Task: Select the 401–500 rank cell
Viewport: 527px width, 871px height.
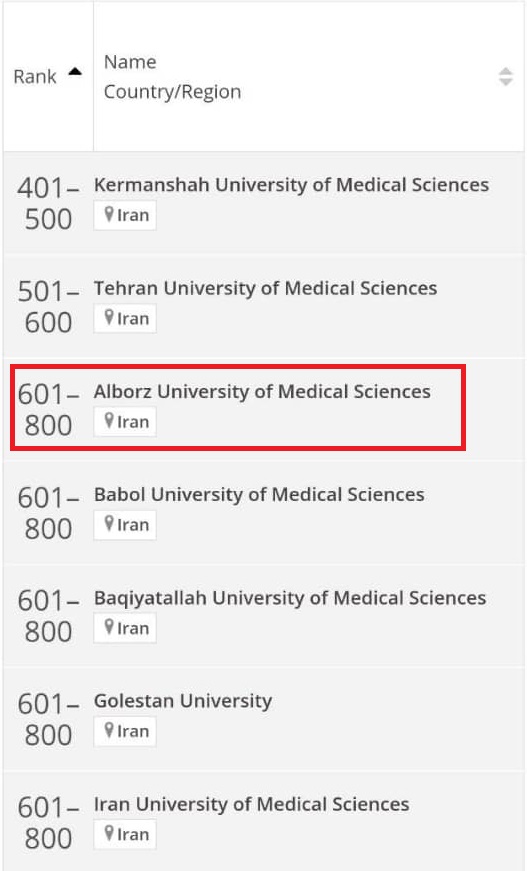Action: pyautogui.click(x=48, y=203)
